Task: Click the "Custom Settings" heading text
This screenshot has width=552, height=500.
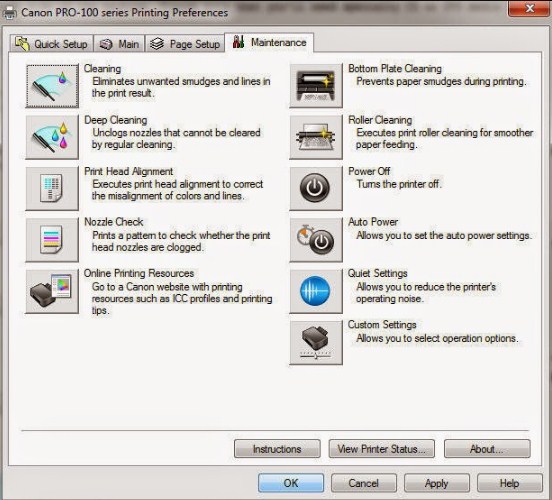Action: tap(382, 325)
